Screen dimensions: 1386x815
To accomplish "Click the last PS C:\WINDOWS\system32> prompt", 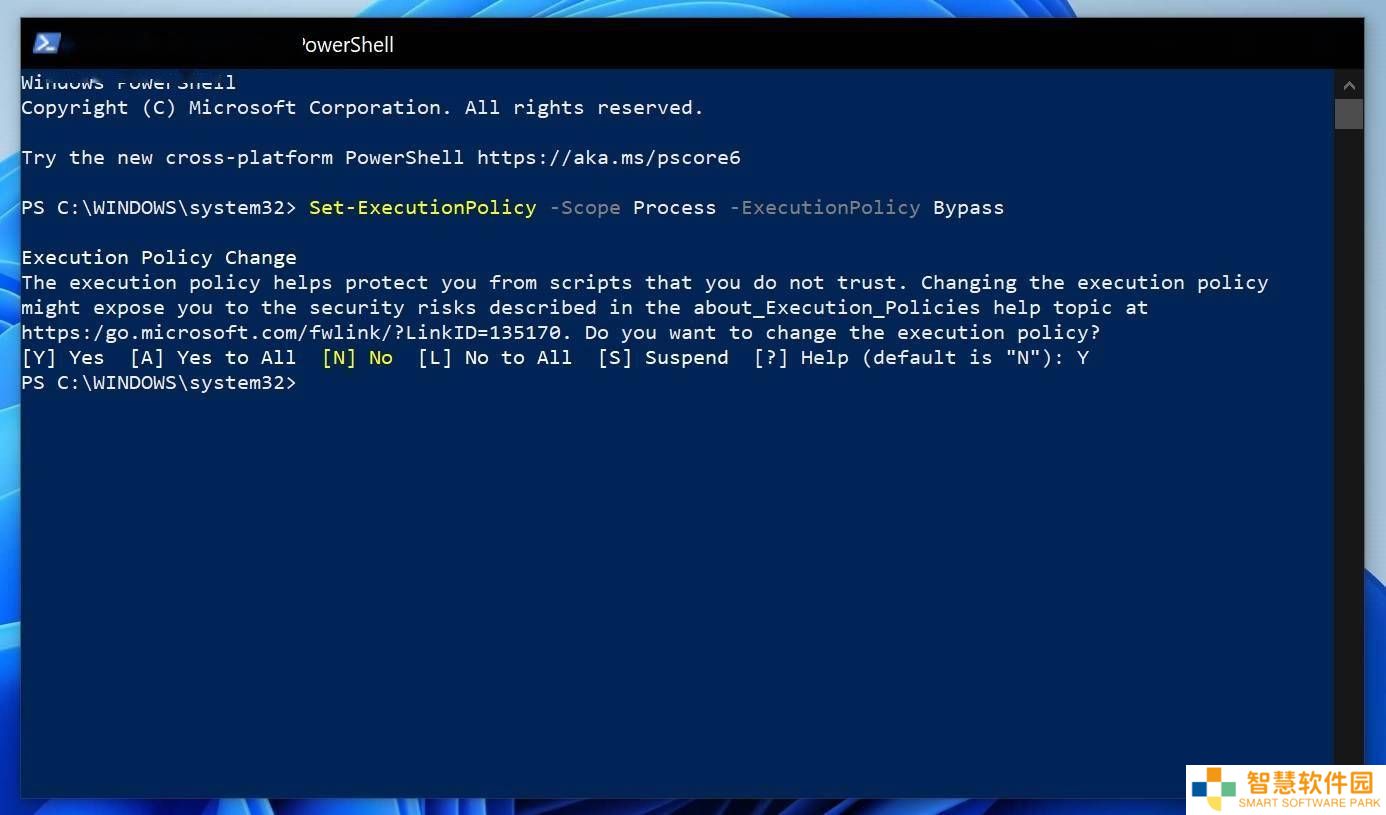I will point(159,383).
